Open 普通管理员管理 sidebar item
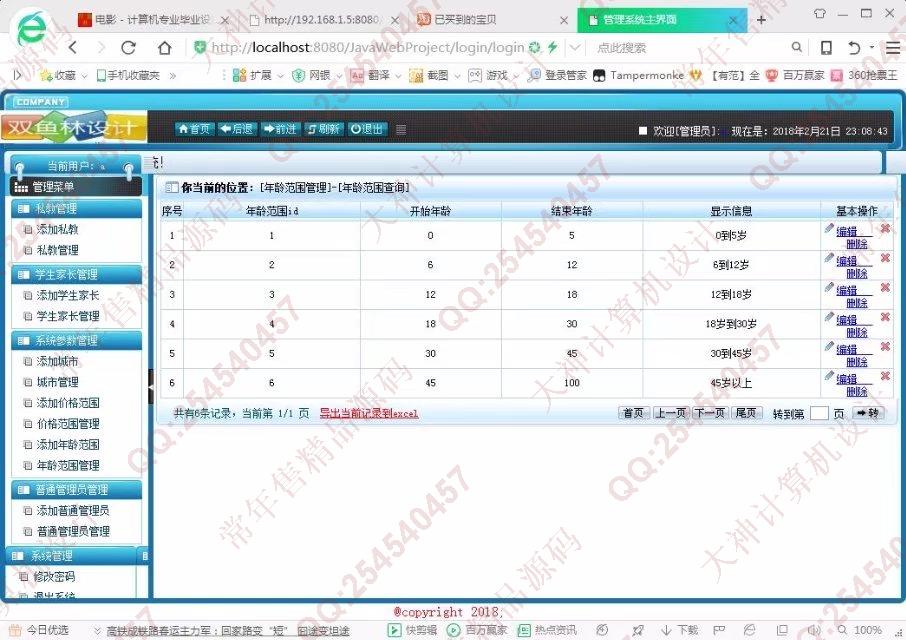The height and width of the screenshot is (640, 906). click(x=73, y=531)
